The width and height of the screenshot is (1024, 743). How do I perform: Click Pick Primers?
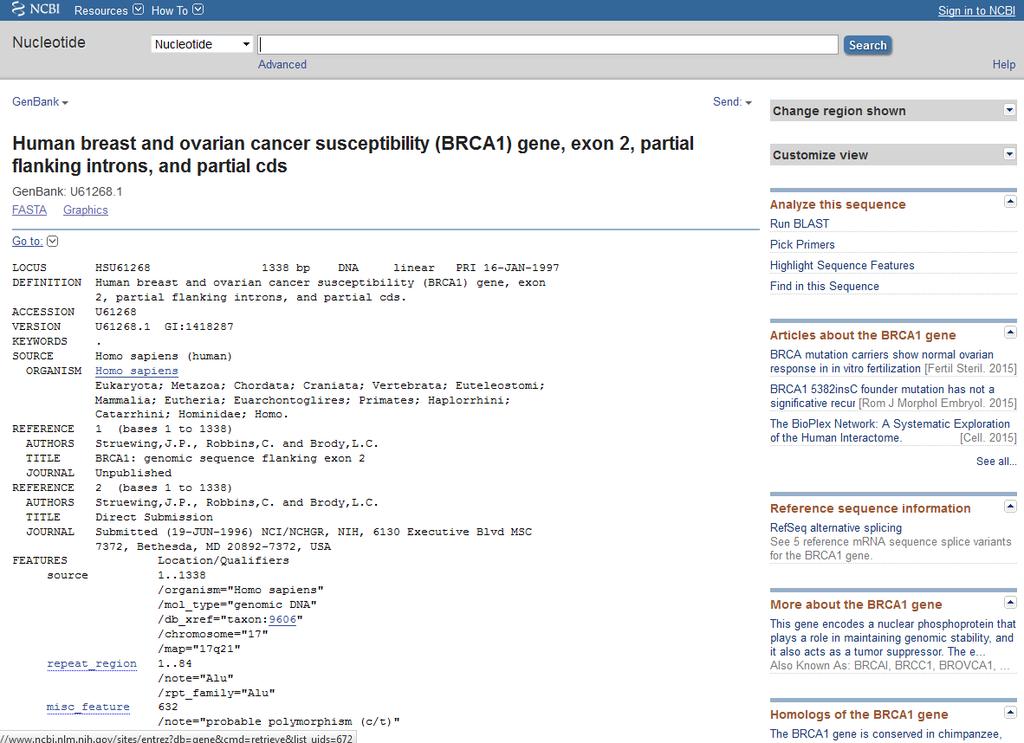pyautogui.click(x=802, y=245)
